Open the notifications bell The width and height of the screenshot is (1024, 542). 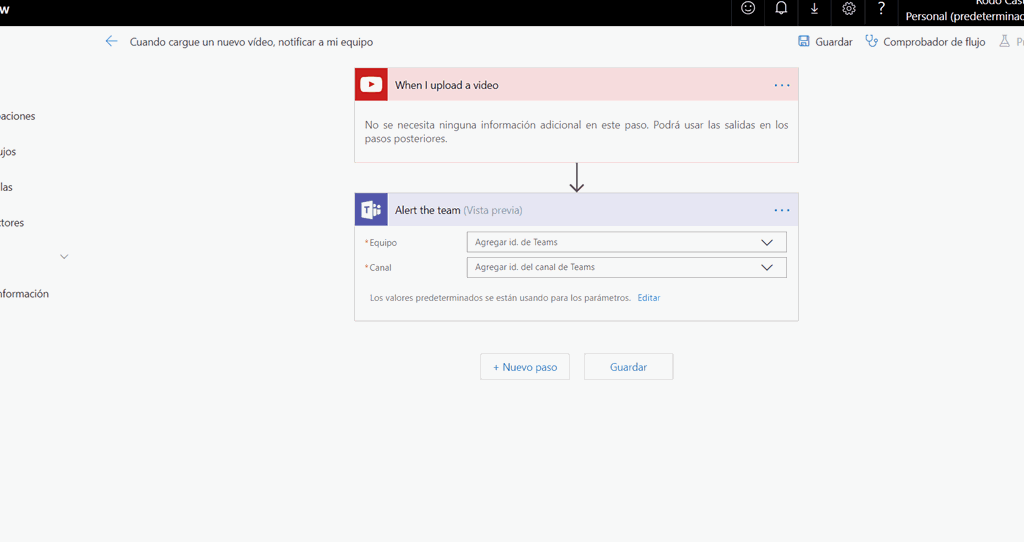point(781,9)
